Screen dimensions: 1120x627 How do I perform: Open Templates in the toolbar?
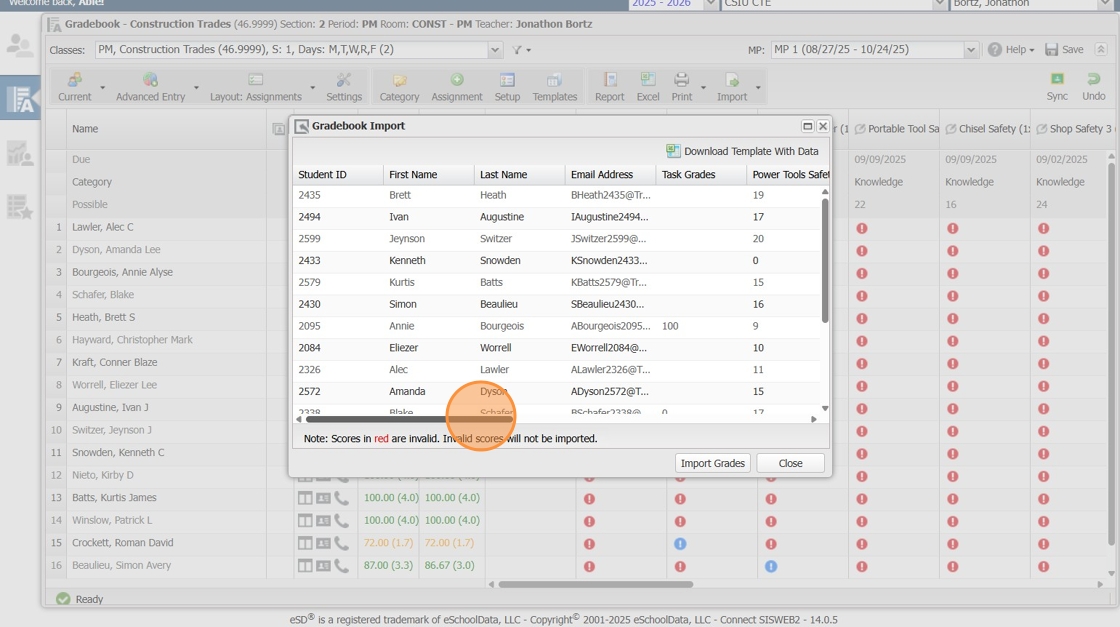[x=554, y=87]
